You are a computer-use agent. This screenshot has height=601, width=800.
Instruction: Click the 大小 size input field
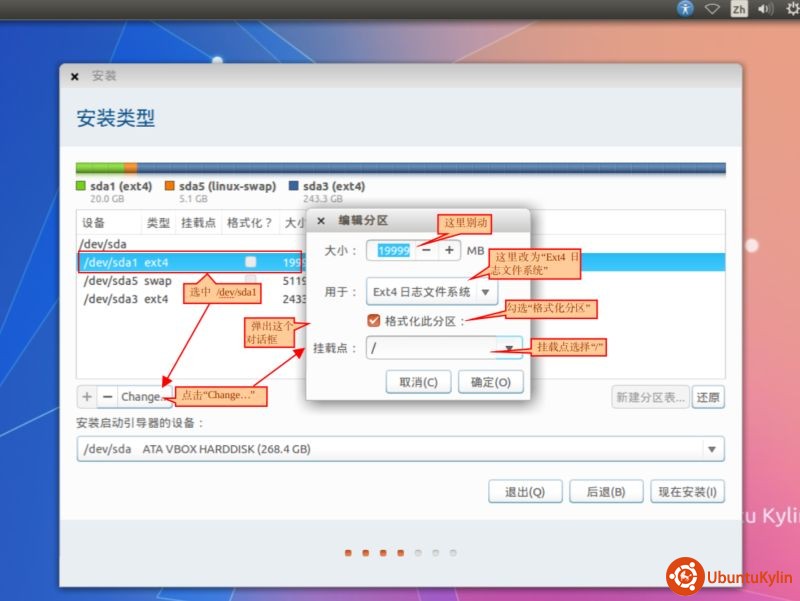coord(389,250)
